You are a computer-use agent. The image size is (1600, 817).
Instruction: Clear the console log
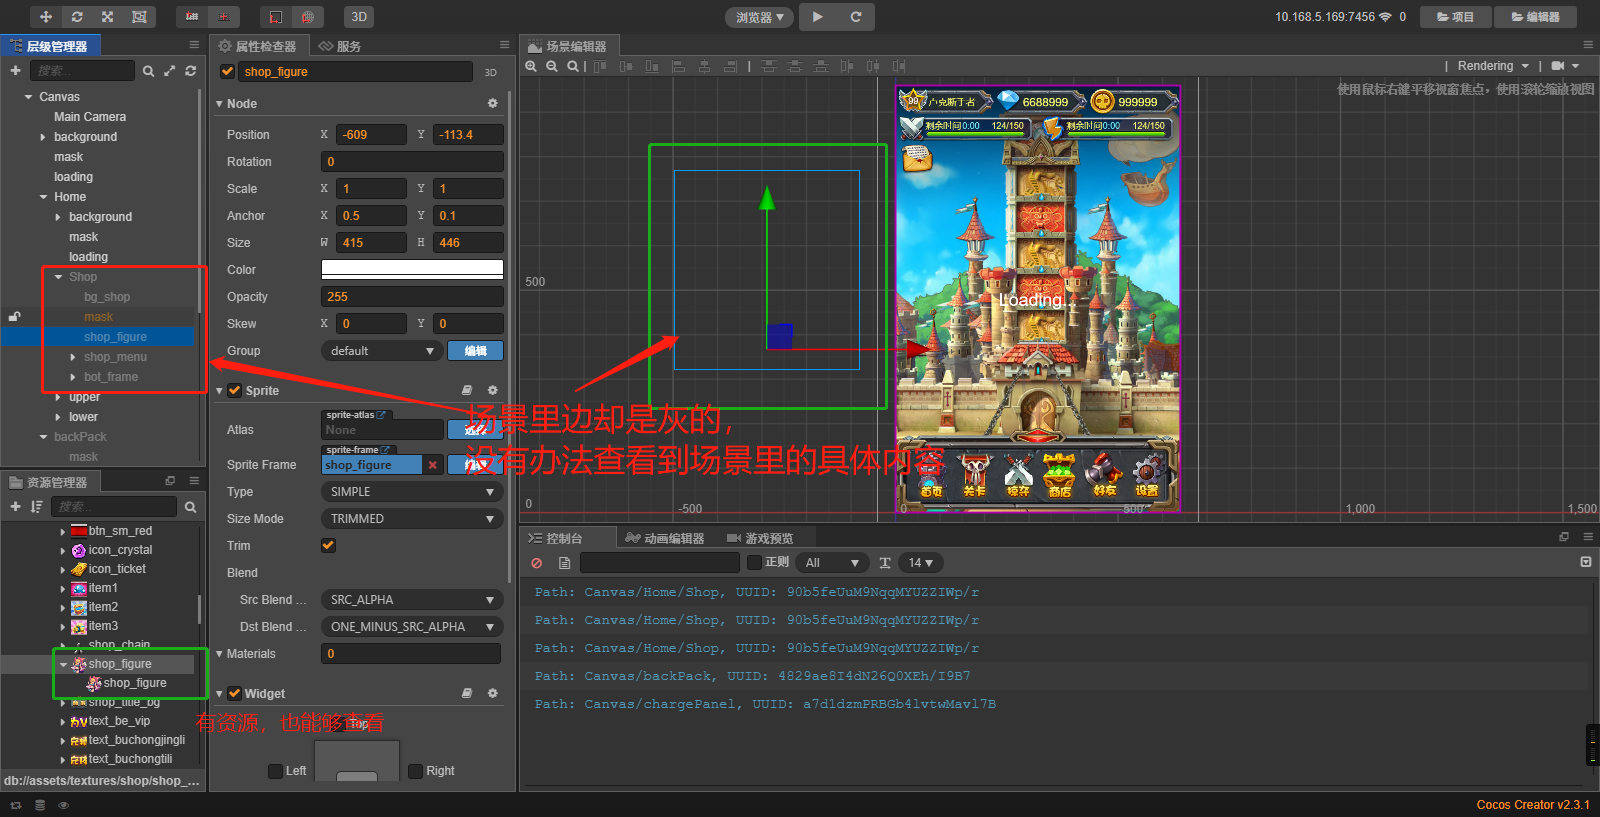pos(537,563)
